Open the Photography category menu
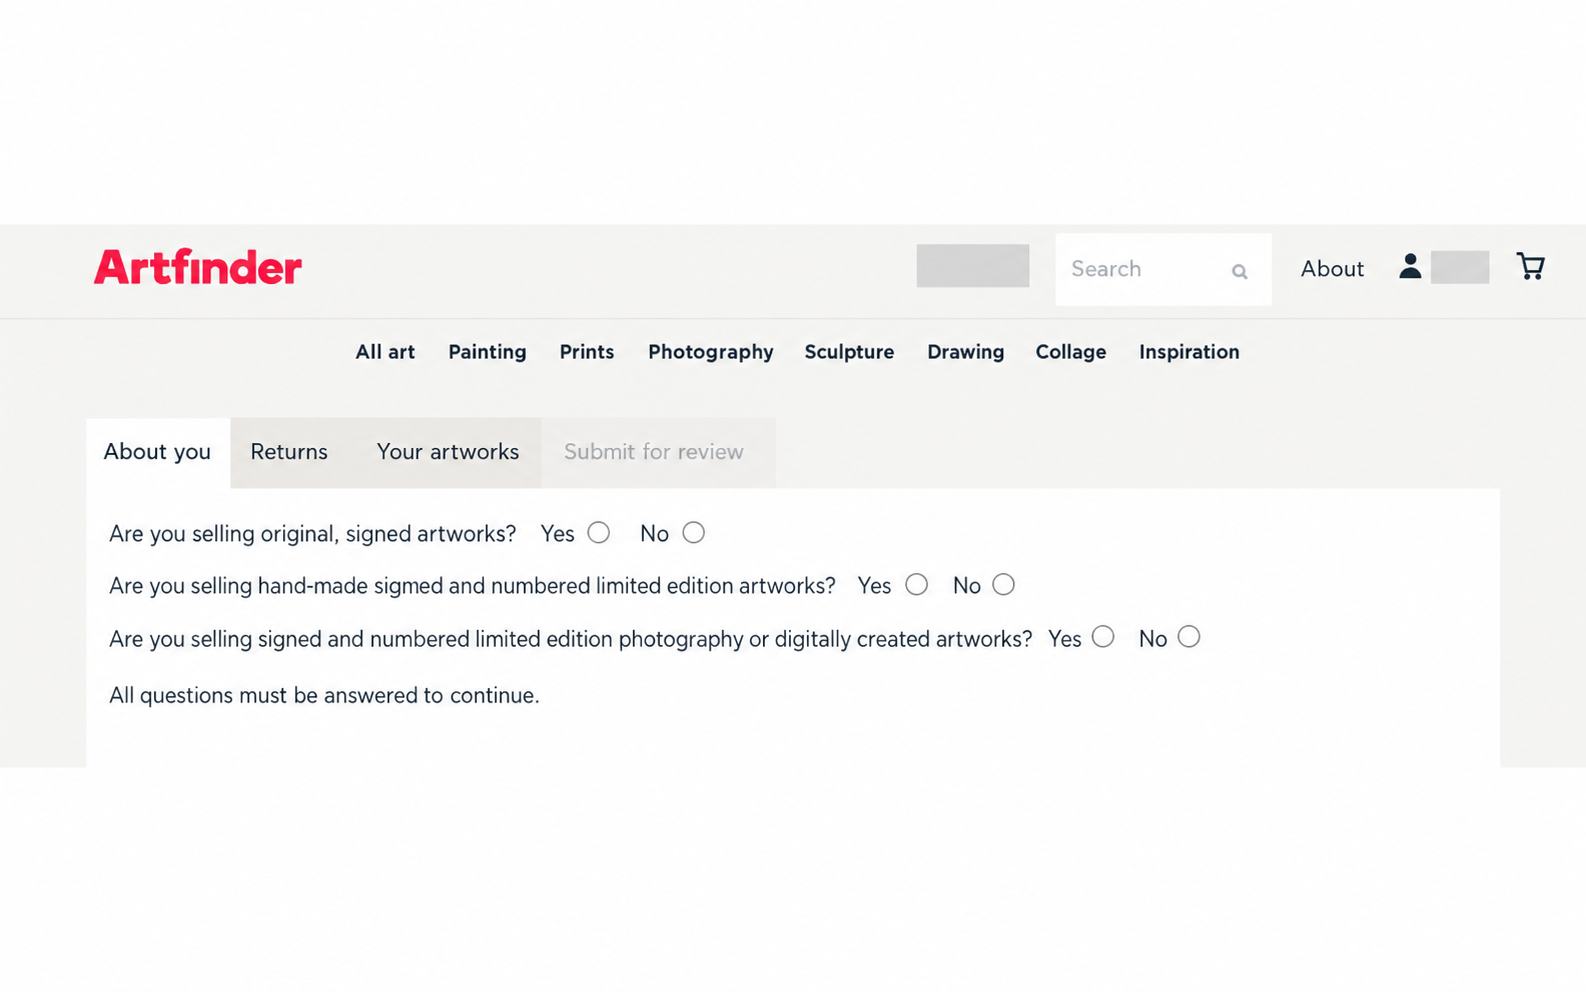1586x992 pixels. click(710, 352)
